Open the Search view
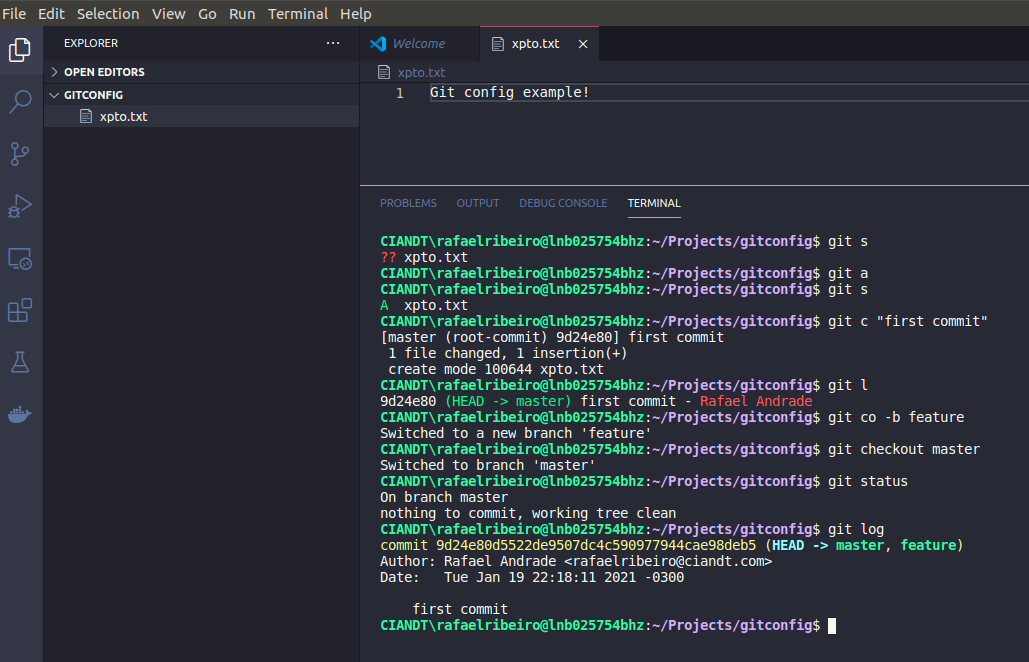Viewport: 1029px width, 662px height. [20, 101]
